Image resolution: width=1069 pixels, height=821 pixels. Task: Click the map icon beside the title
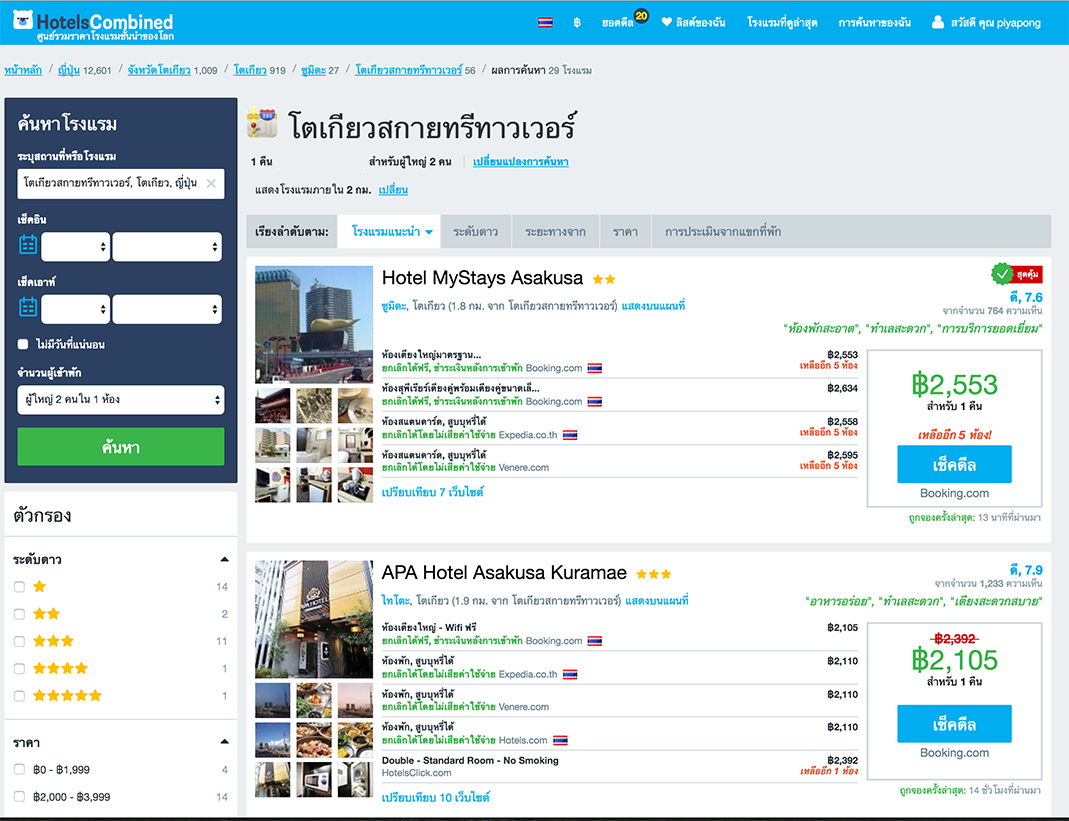pos(262,124)
